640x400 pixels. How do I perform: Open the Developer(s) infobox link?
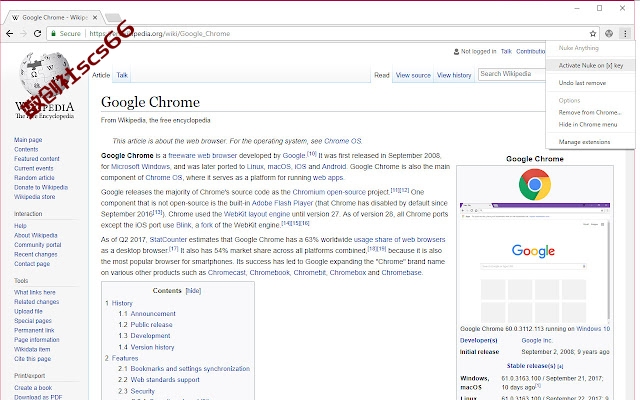[x=478, y=340]
